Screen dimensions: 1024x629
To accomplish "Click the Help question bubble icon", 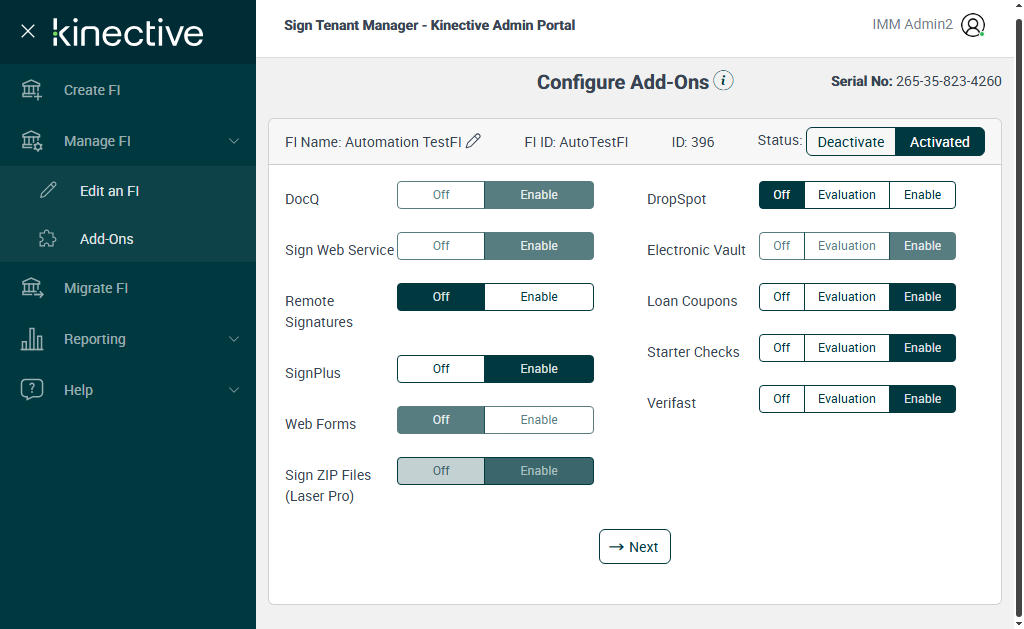I will tap(31, 390).
